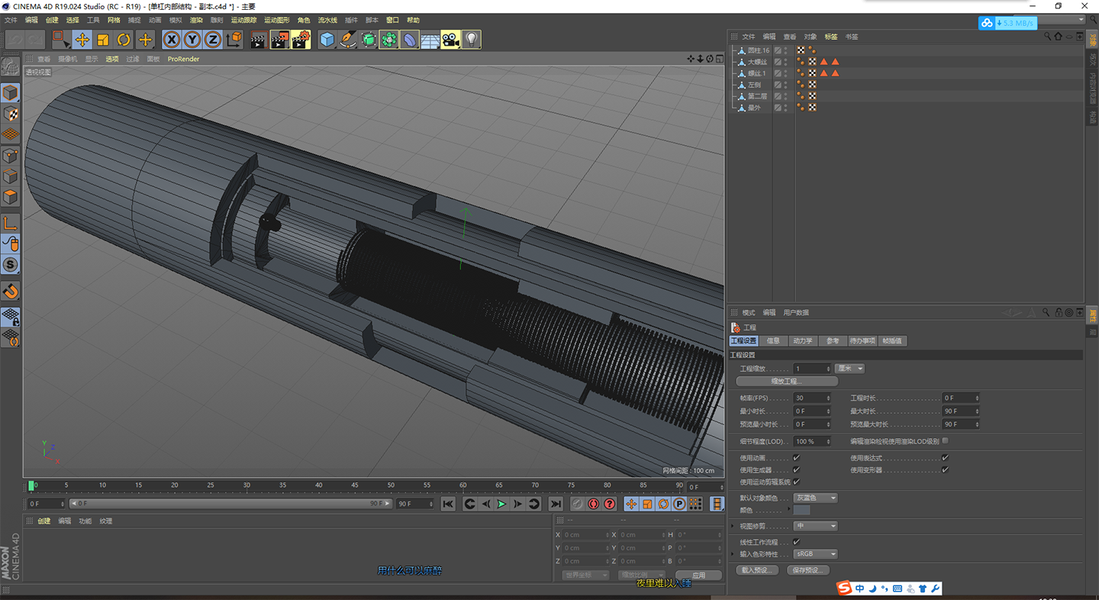Image resolution: width=1099 pixels, height=600 pixels.
Task: Select the Scale tool in the top toolbar
Action: (x=103, y=40)
